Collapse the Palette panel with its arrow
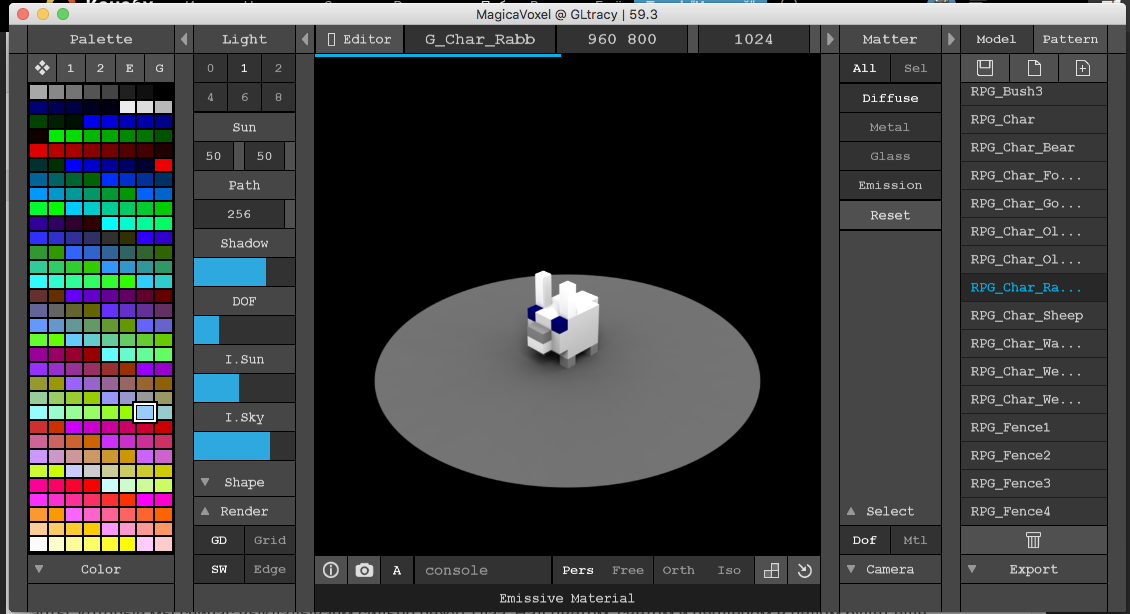Image resolution: width=1130 pixels, height=614 pixels. (184, 39)
